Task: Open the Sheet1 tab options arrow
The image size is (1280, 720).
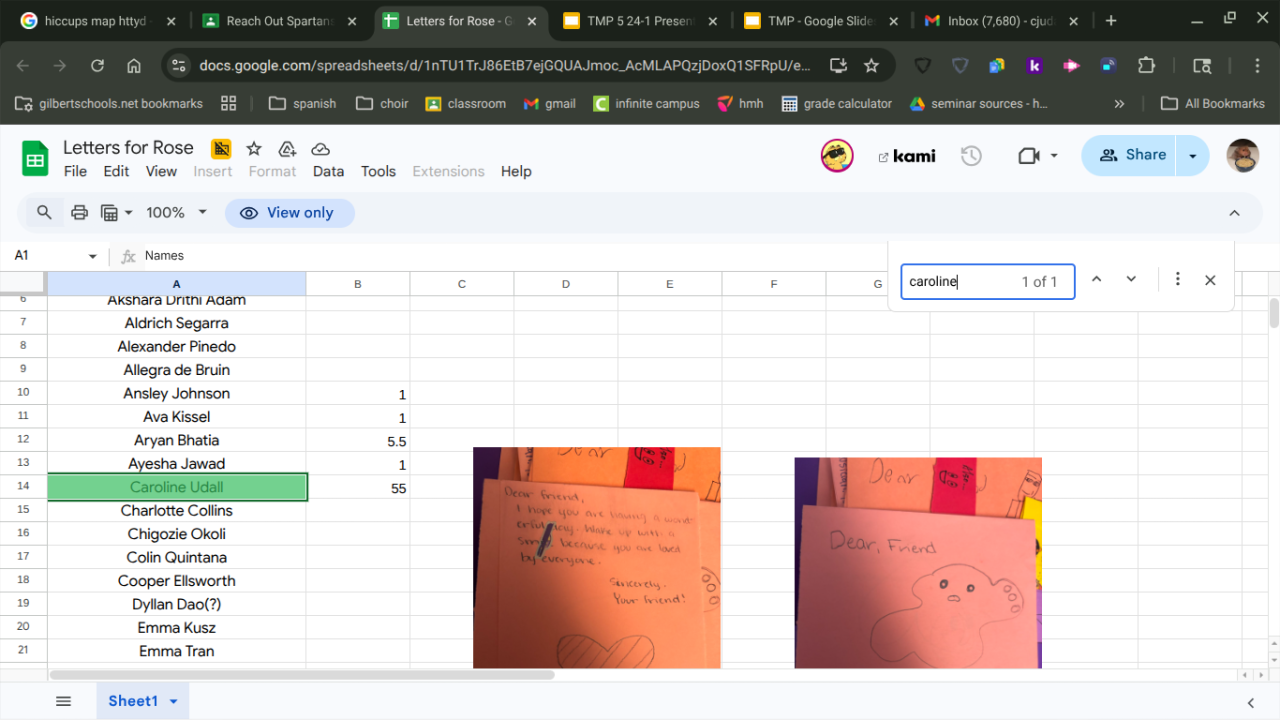Action: coord(173,701)
